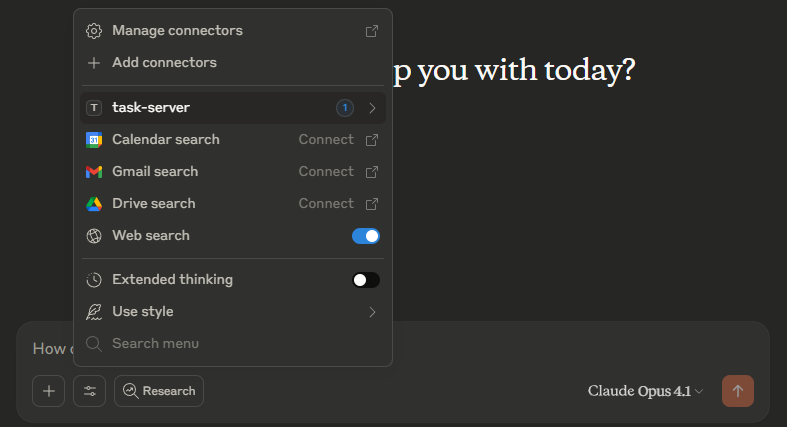The image size is (787, 427).
Task: Click the Web search globe icon
Action: click(x=94, y=236)
